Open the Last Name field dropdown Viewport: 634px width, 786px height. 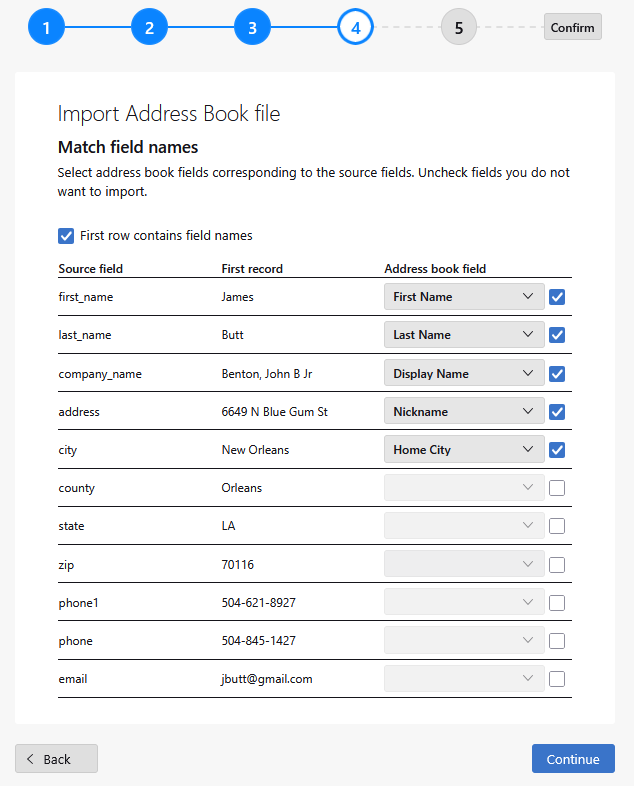[x=464, y=335]
